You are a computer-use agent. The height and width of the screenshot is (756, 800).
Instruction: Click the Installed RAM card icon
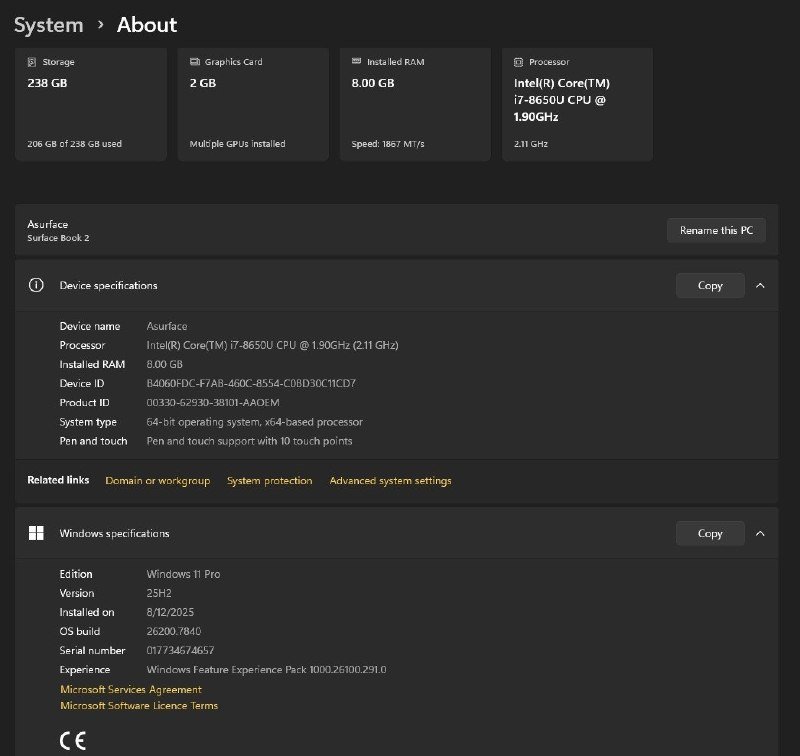[x=356, y=61]
